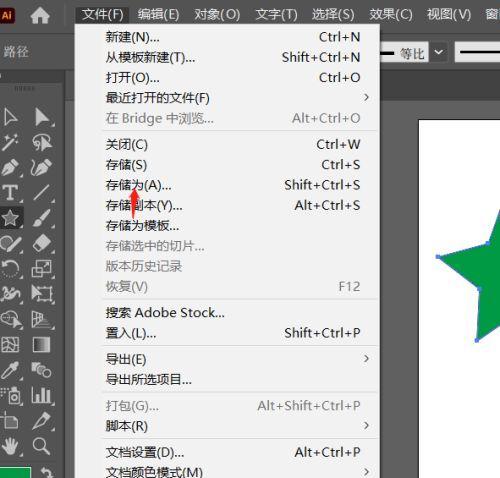Select the Pen tool
Viewport: 500px width, 478px height.
coord(10,168)
